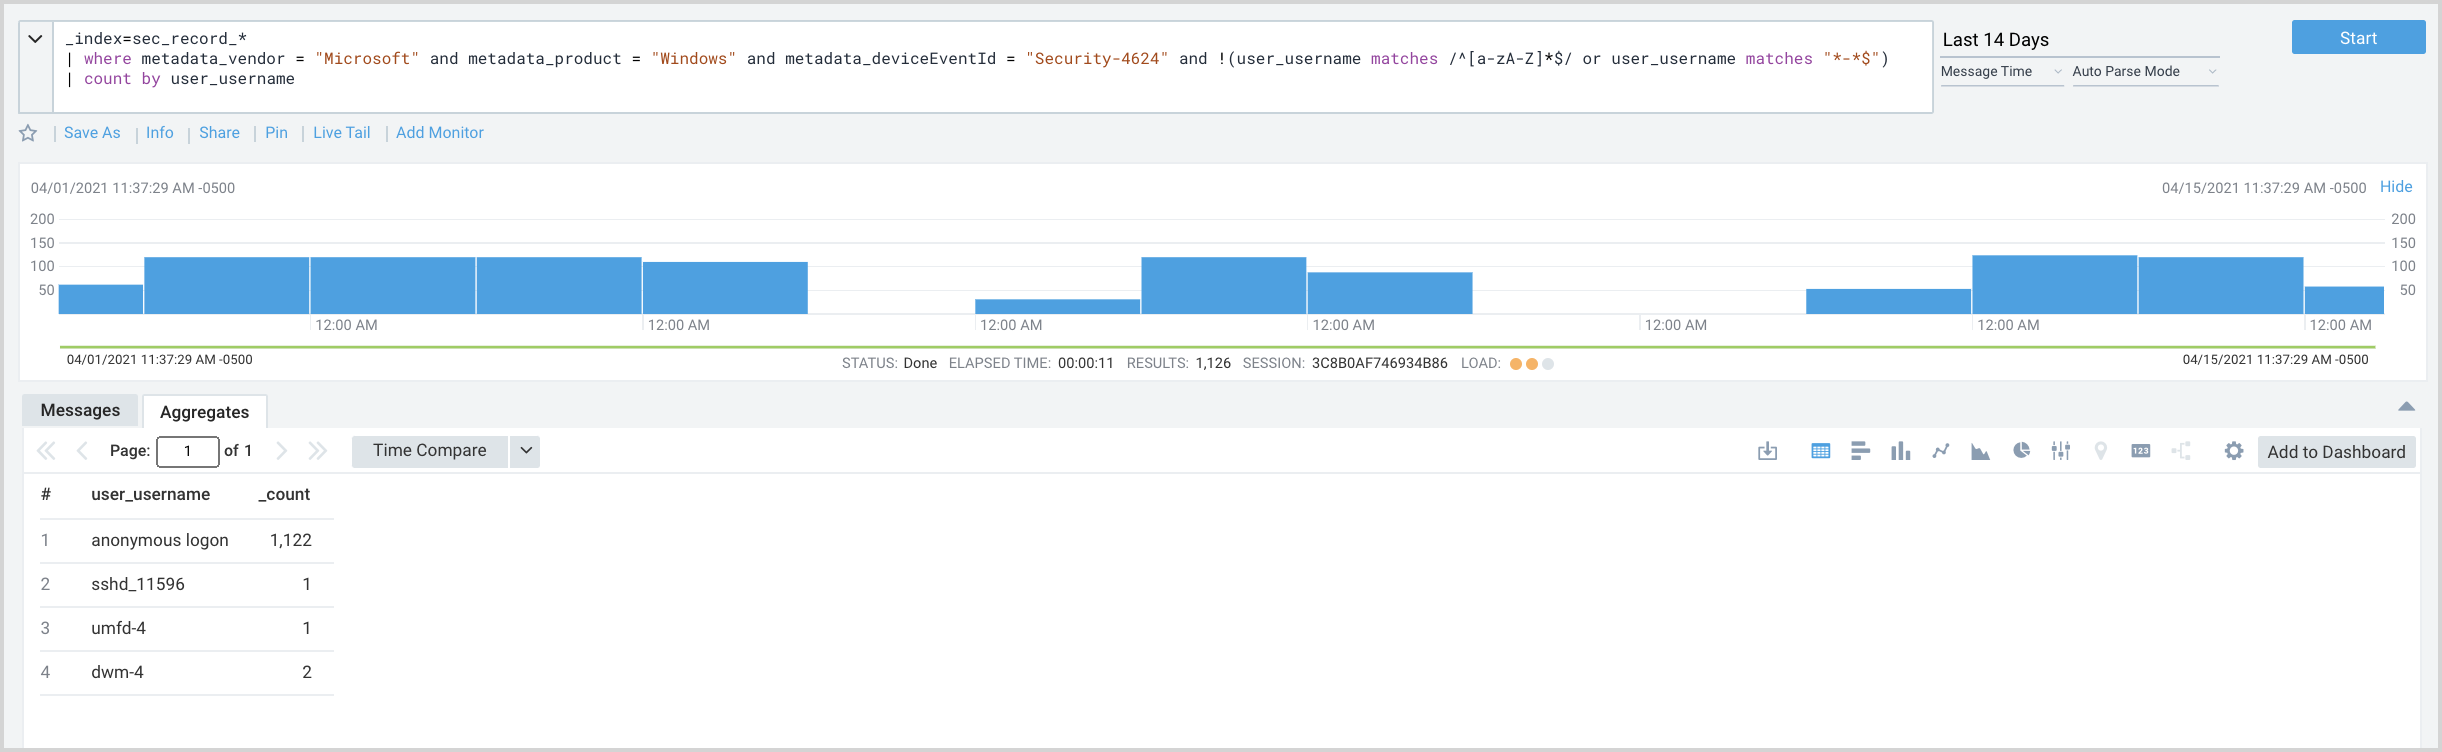Pick the pie chart icon

2021,451
